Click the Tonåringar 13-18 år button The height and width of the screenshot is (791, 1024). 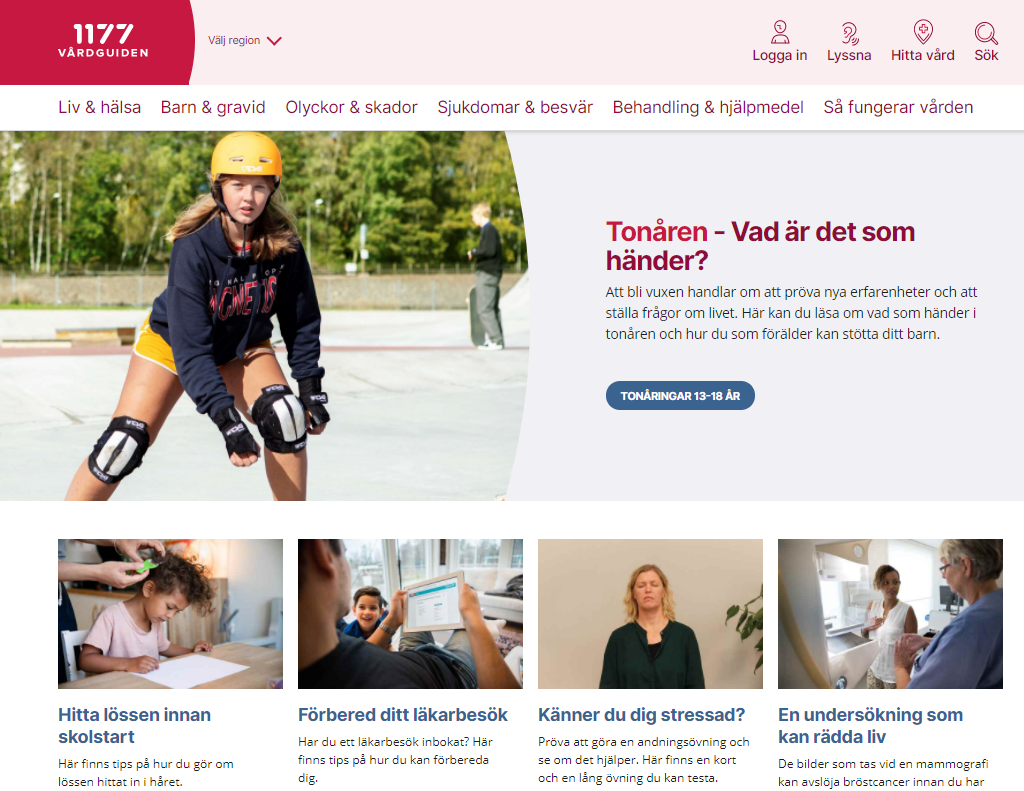tap(680, 396)
